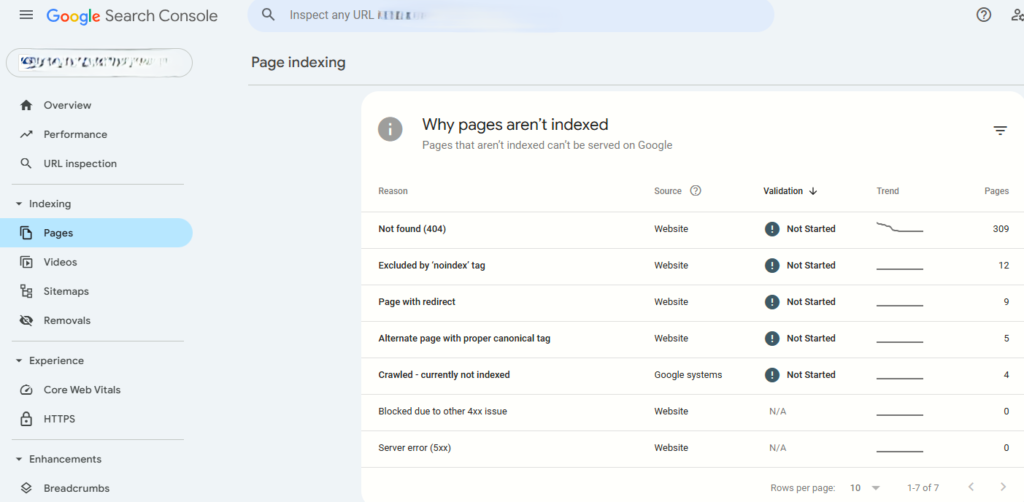The width and height of the screenshot is (1024, 502).
Task: Open Removals in the sidebar
Action: point(97,321)
